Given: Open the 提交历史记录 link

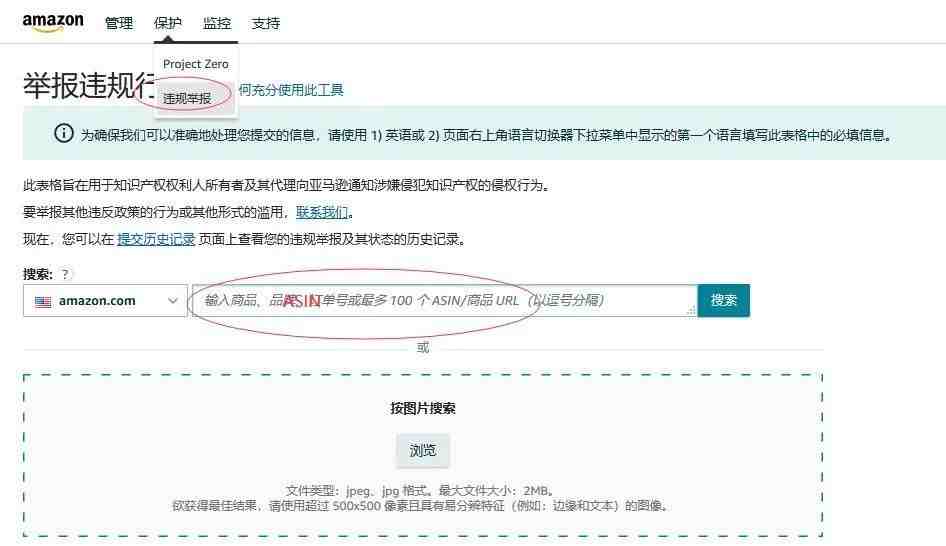Looking at the screenshot, I should tap(156, 239).
